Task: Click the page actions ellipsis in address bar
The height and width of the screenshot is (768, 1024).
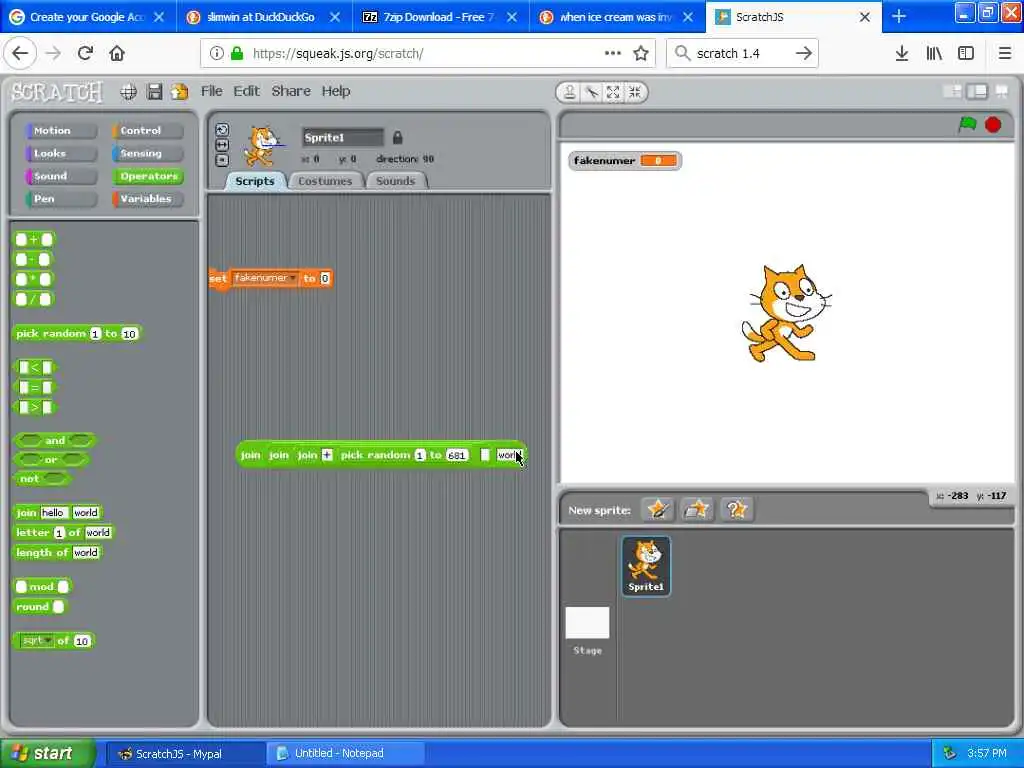Action: pyautogui.click(x=613, y=53)
